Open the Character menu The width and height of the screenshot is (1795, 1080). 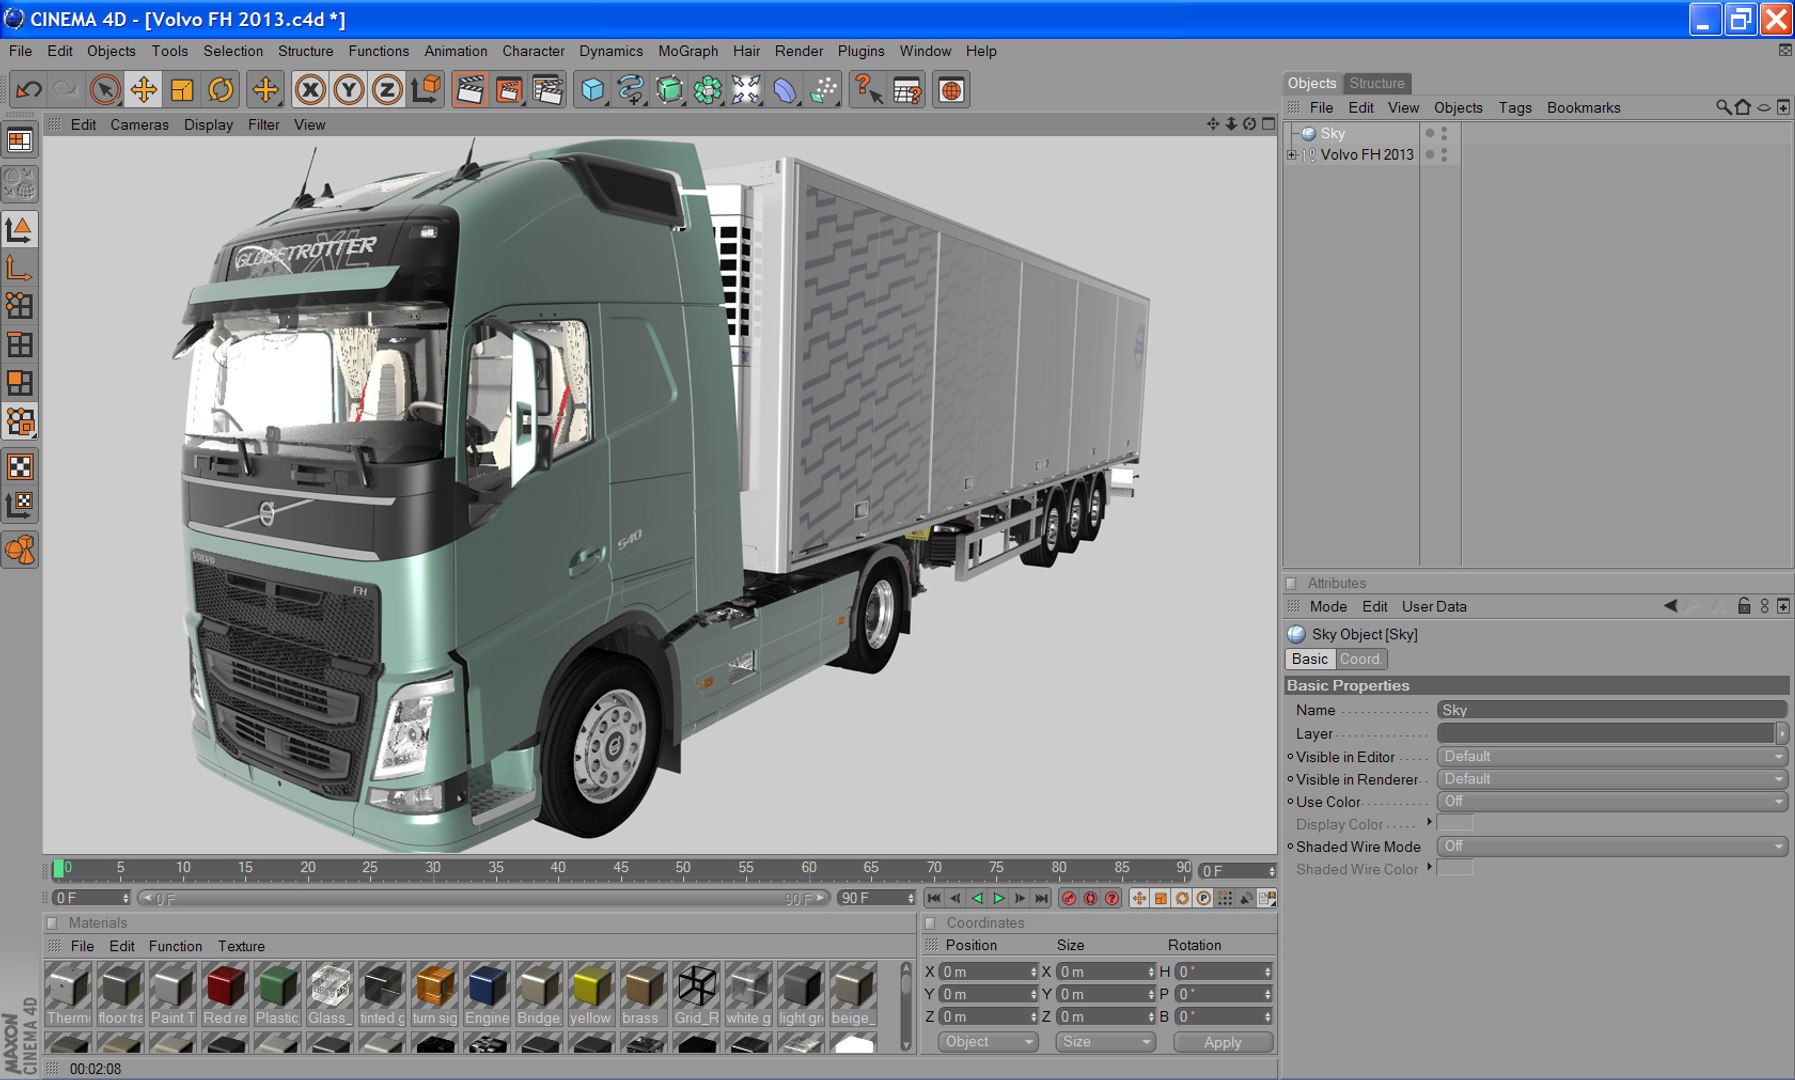point(533,51)
